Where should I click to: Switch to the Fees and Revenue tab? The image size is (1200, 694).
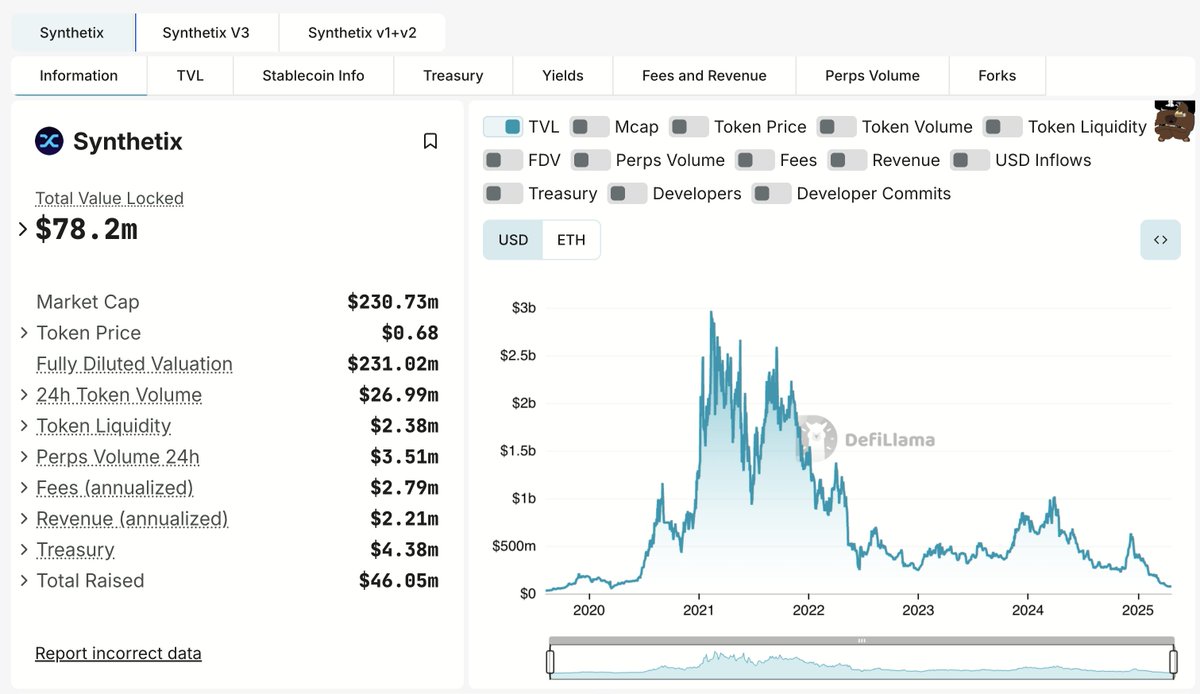pos(704,76)
